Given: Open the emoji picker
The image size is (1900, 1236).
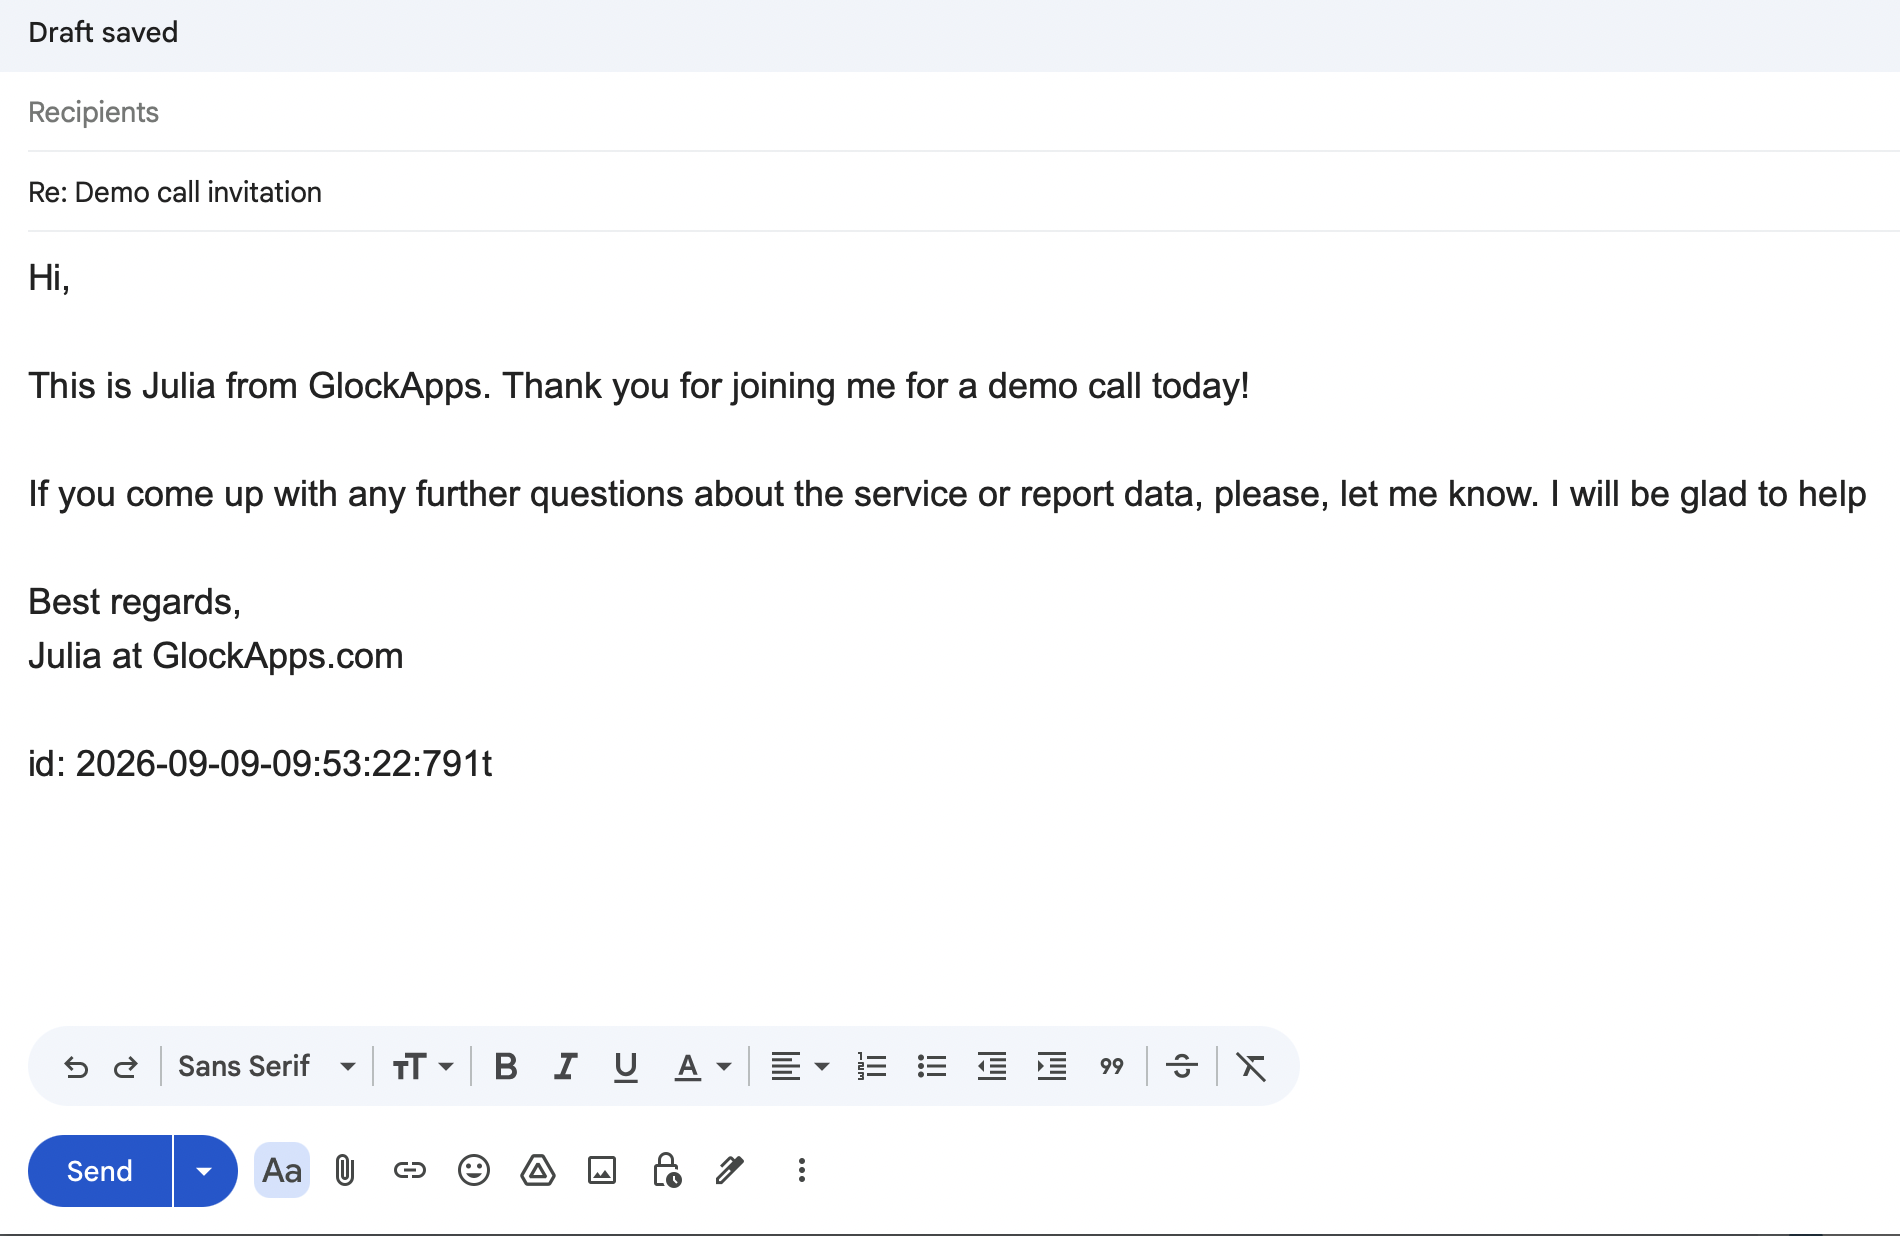Looking at the screenshot, I should pyautogui.click(x=474, y=1170).
